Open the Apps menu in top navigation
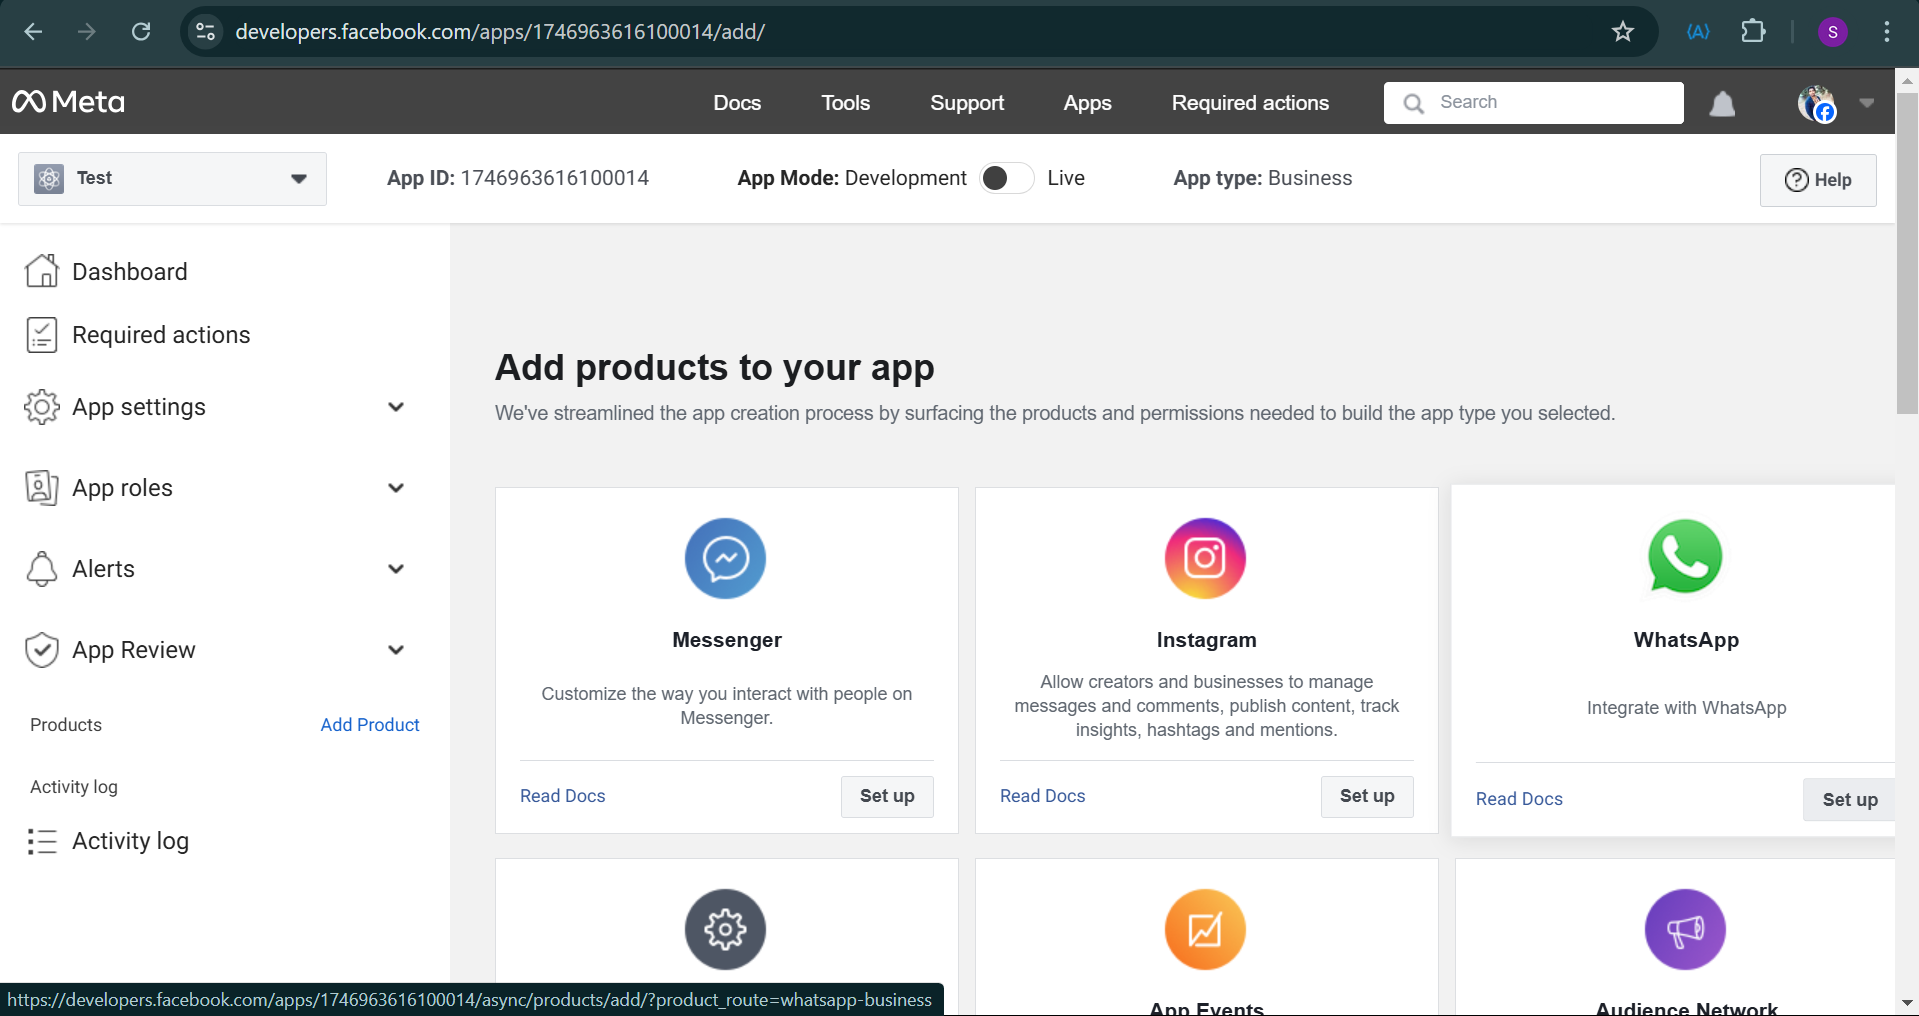This screenshot has width=1919, height=1016. [1086, 103]
